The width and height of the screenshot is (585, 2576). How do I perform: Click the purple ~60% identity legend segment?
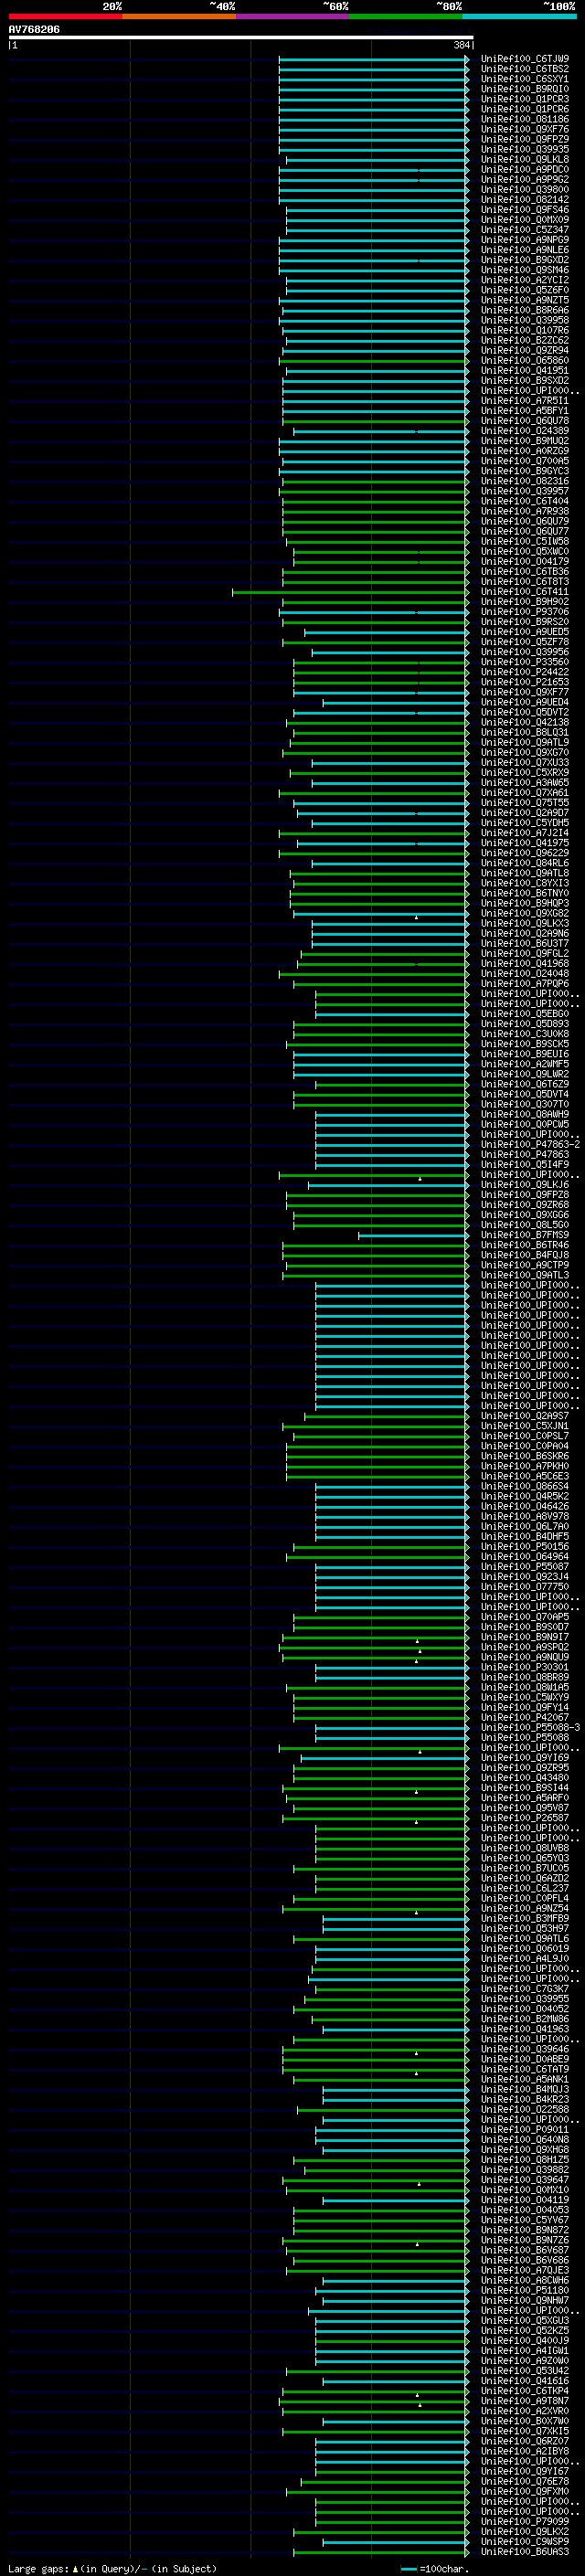click(293, 16)
